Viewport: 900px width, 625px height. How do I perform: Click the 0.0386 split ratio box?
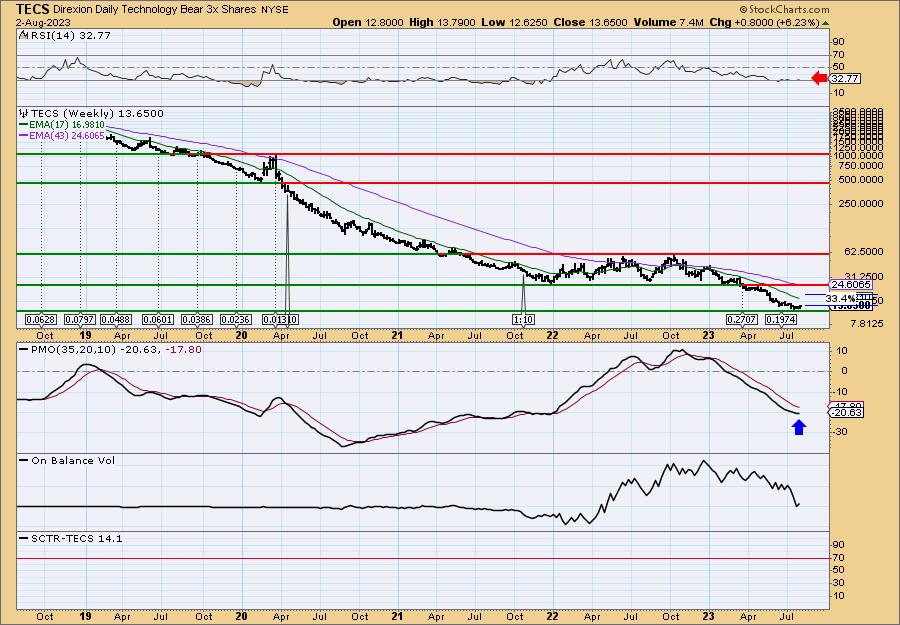pos(197,319)
